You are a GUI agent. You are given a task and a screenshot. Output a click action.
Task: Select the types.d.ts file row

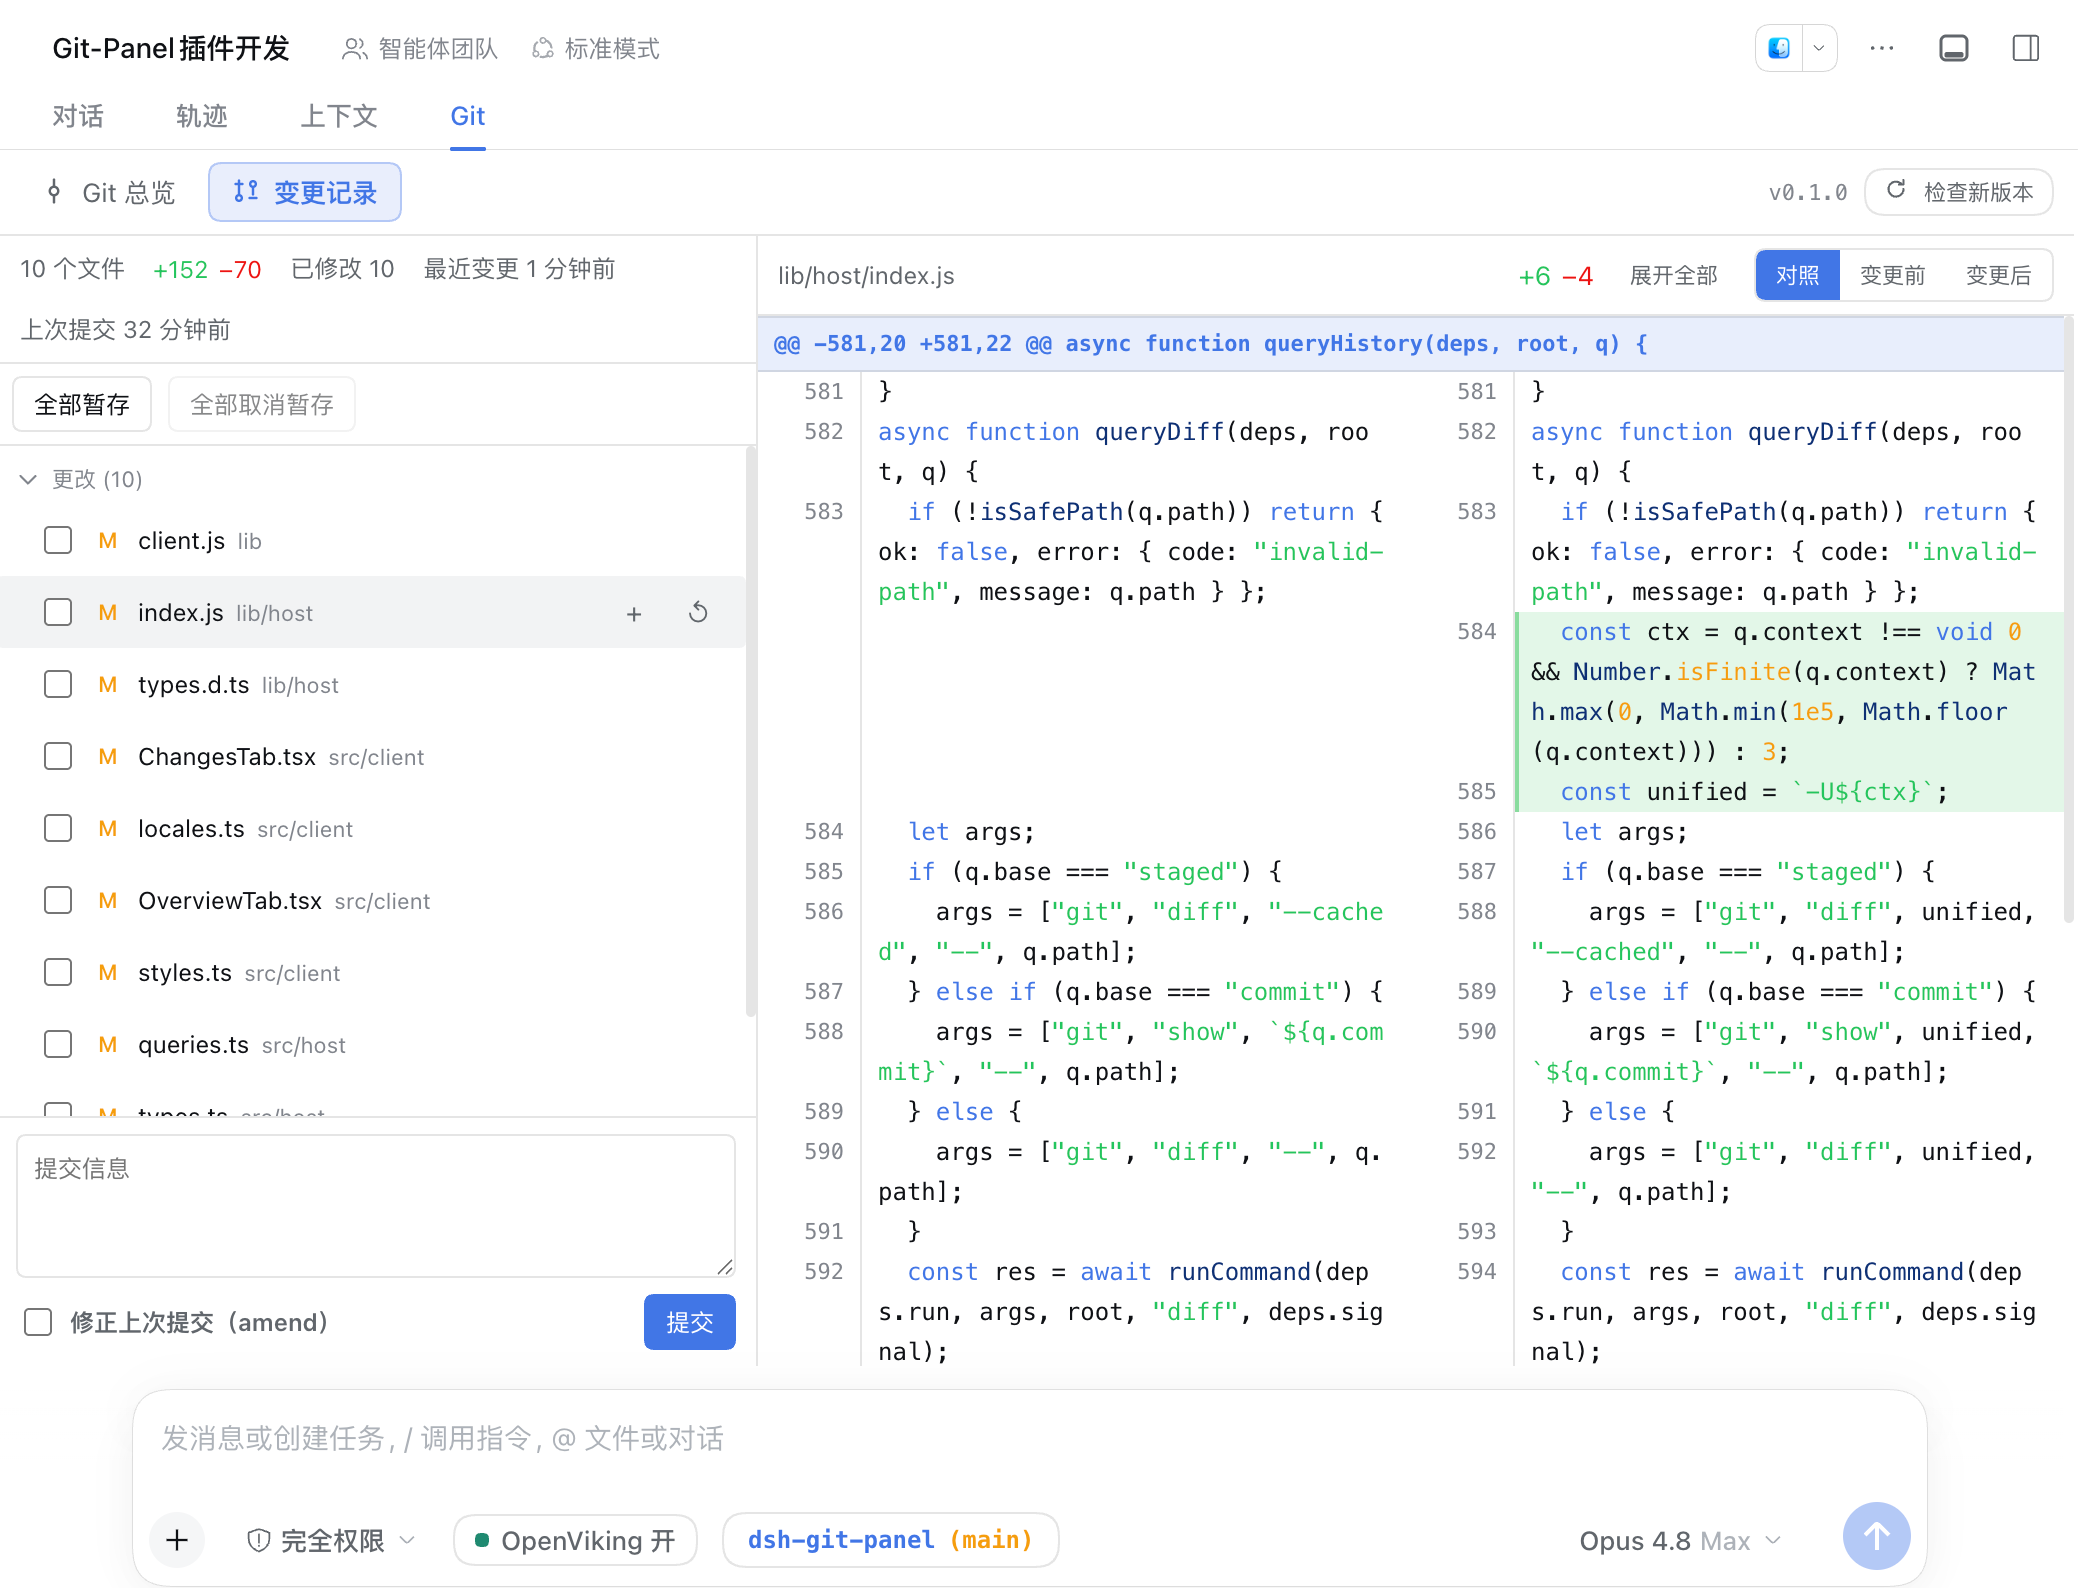(x=372, y=684)
